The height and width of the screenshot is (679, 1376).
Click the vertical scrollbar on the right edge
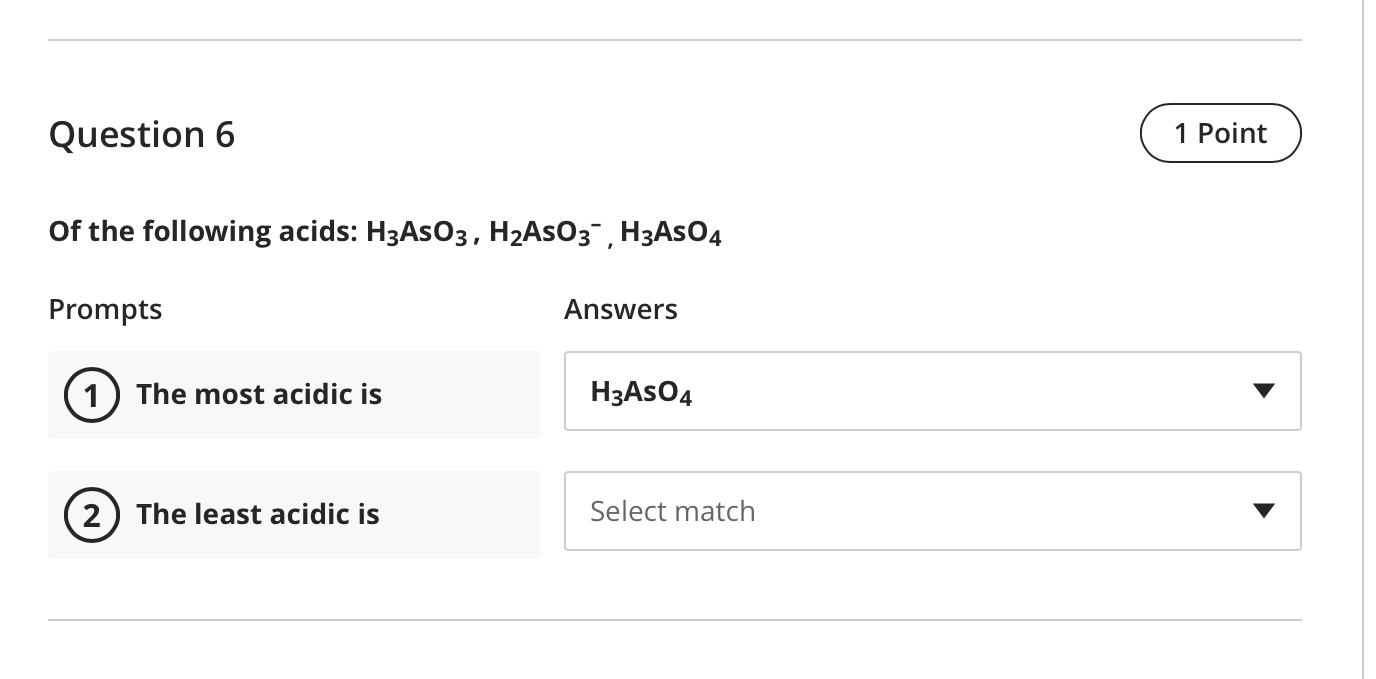[1363, 340]
